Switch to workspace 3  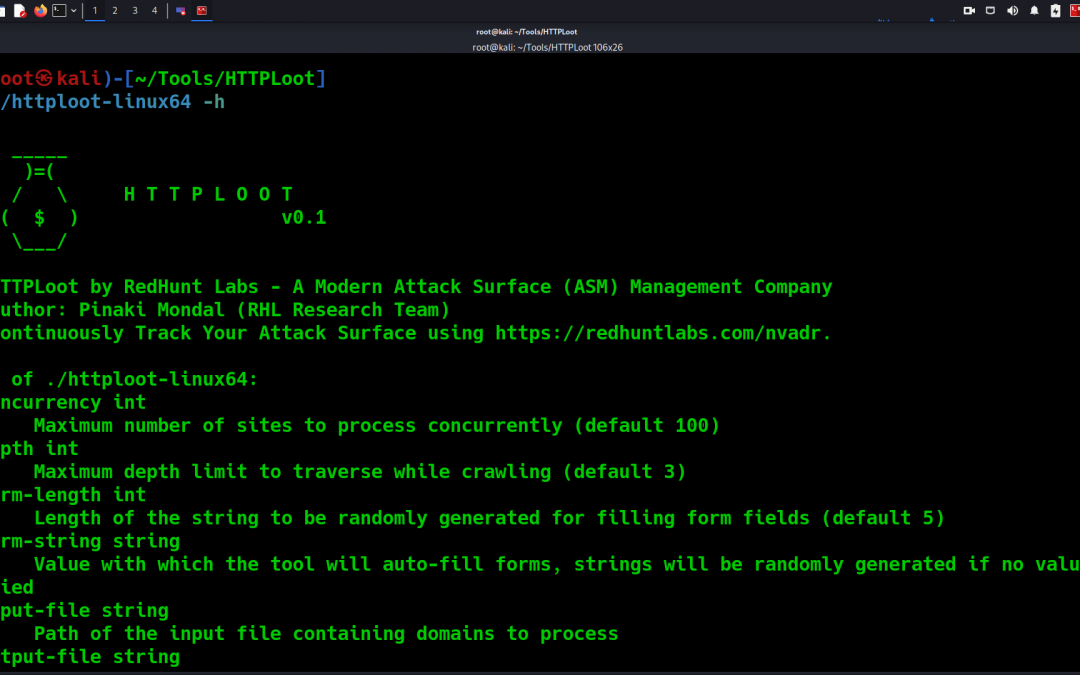135,10
